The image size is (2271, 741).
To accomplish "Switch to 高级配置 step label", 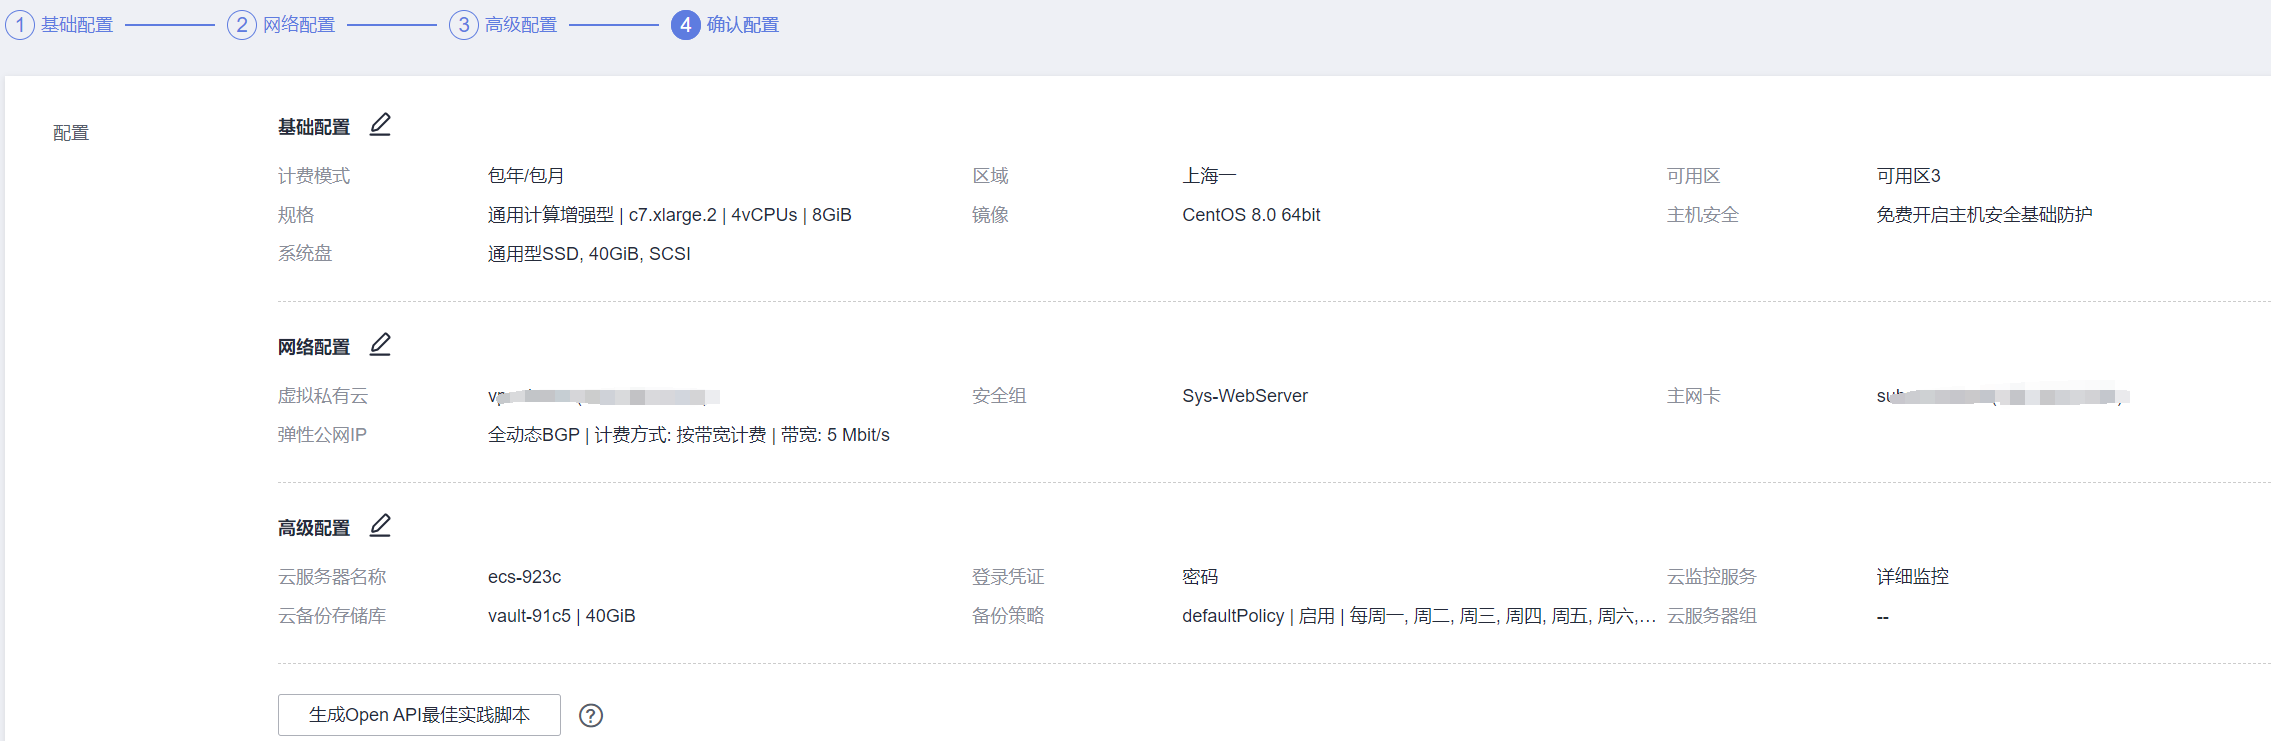I will 521,25.
